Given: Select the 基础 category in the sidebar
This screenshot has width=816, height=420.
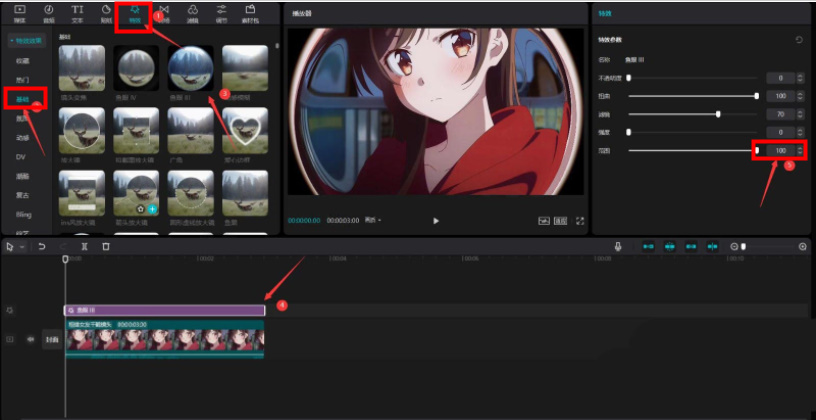Looking at the screenshot, I should [x=22, y=100].
